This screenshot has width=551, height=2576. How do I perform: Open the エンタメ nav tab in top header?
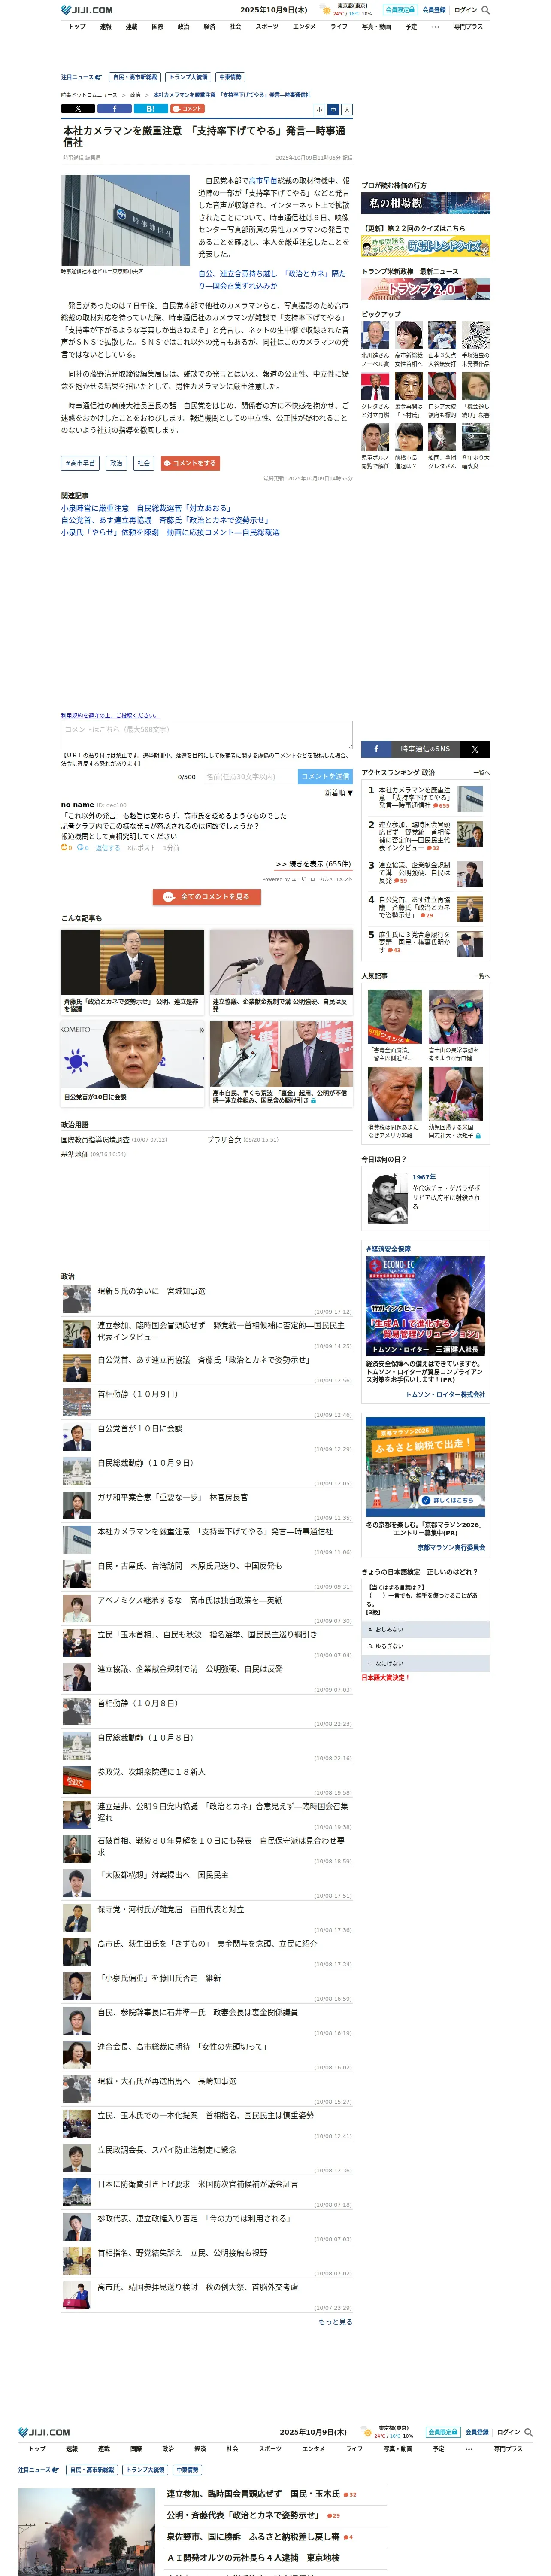304,27
